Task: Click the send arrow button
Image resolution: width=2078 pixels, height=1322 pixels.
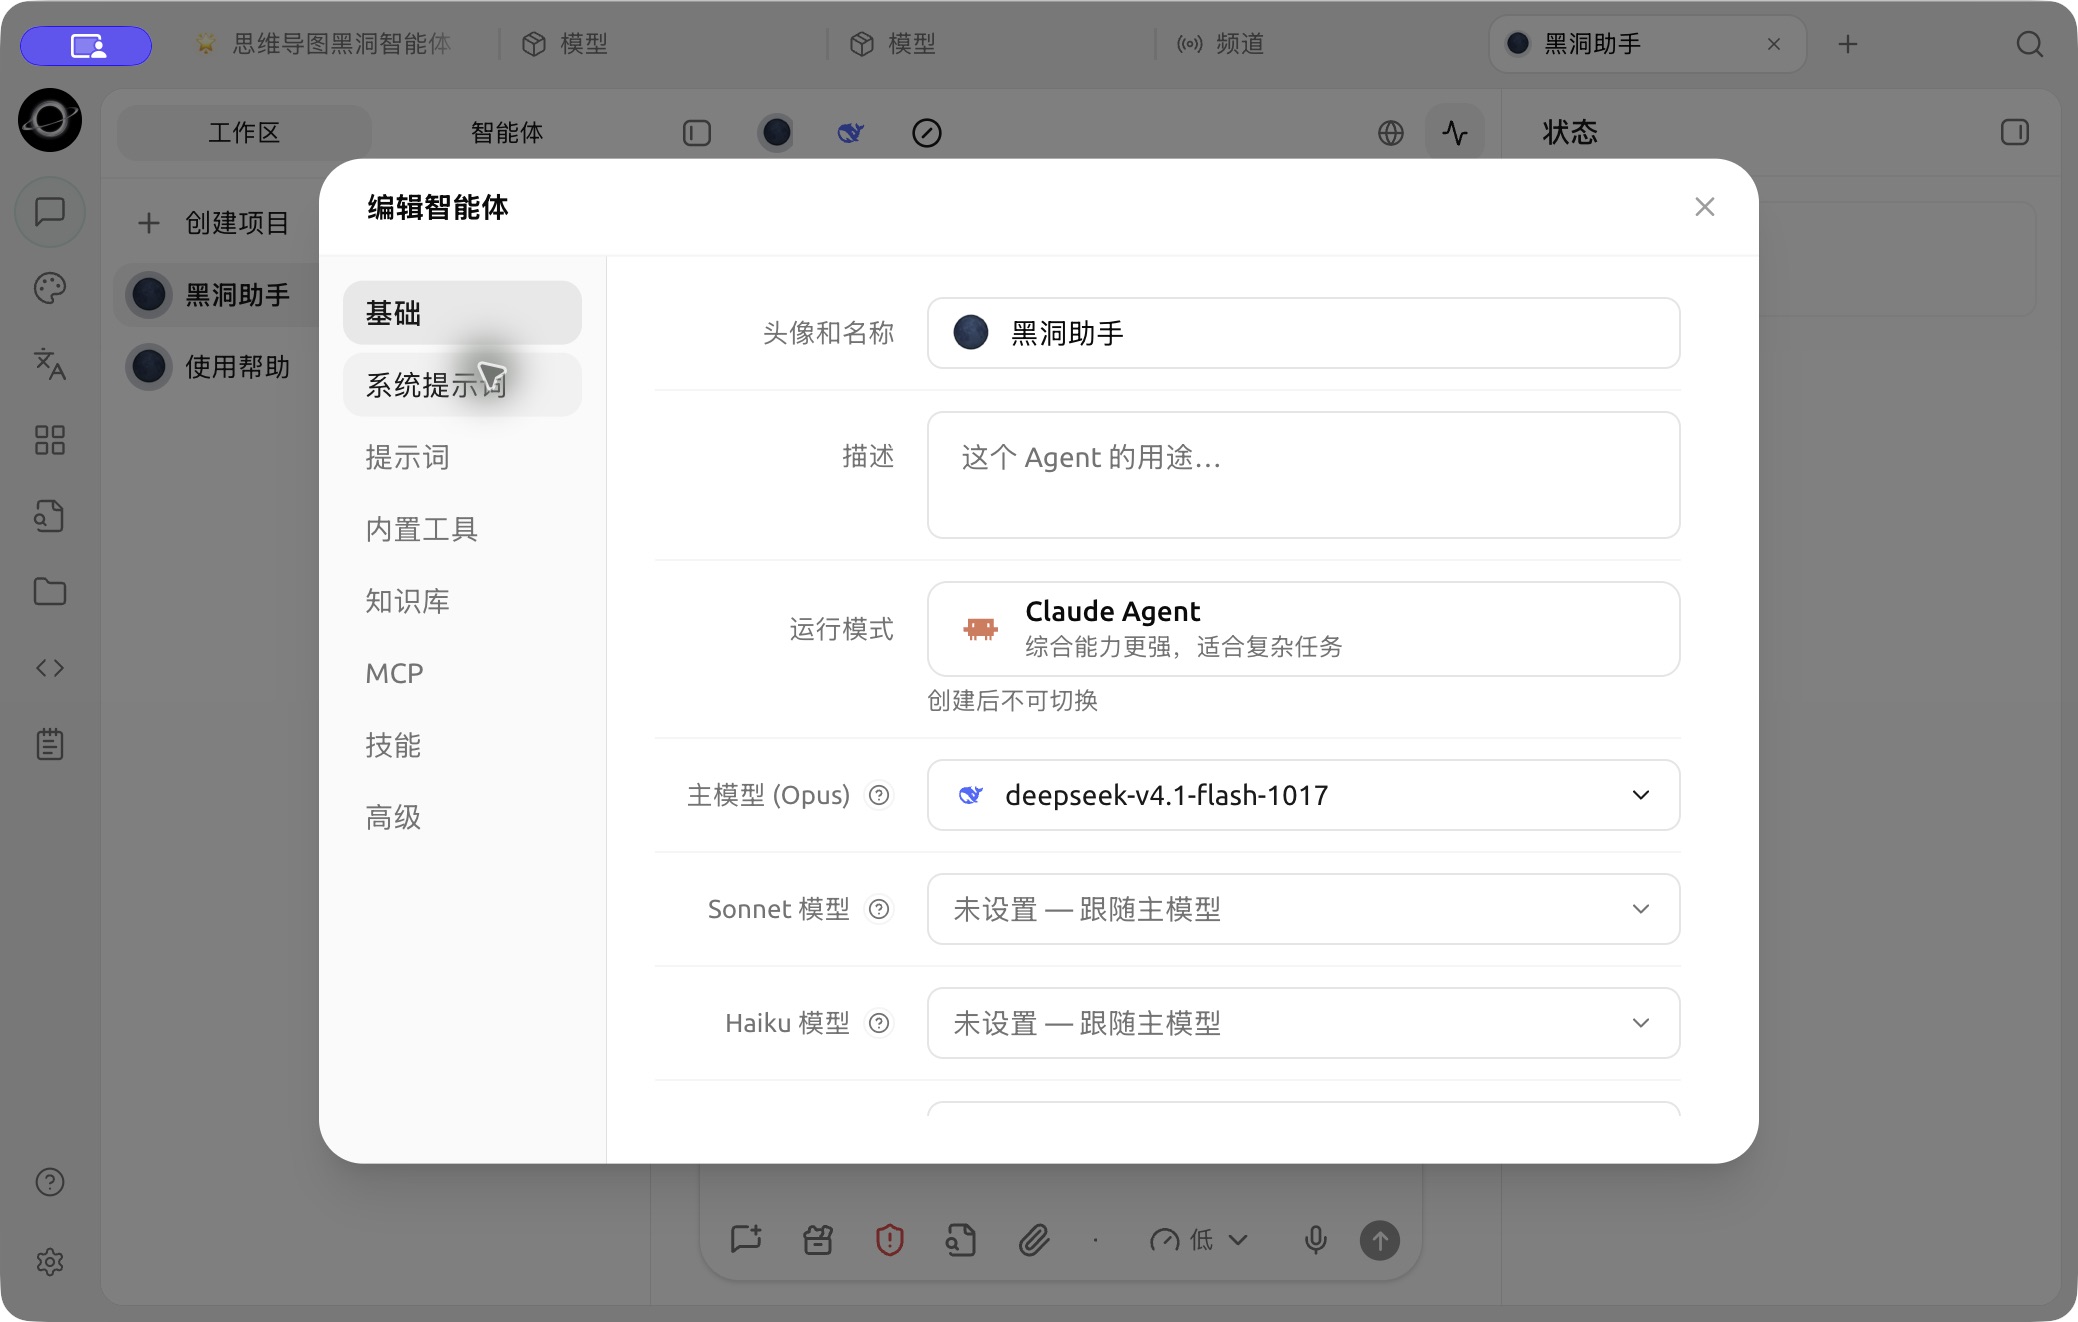Action: 1380,1240
